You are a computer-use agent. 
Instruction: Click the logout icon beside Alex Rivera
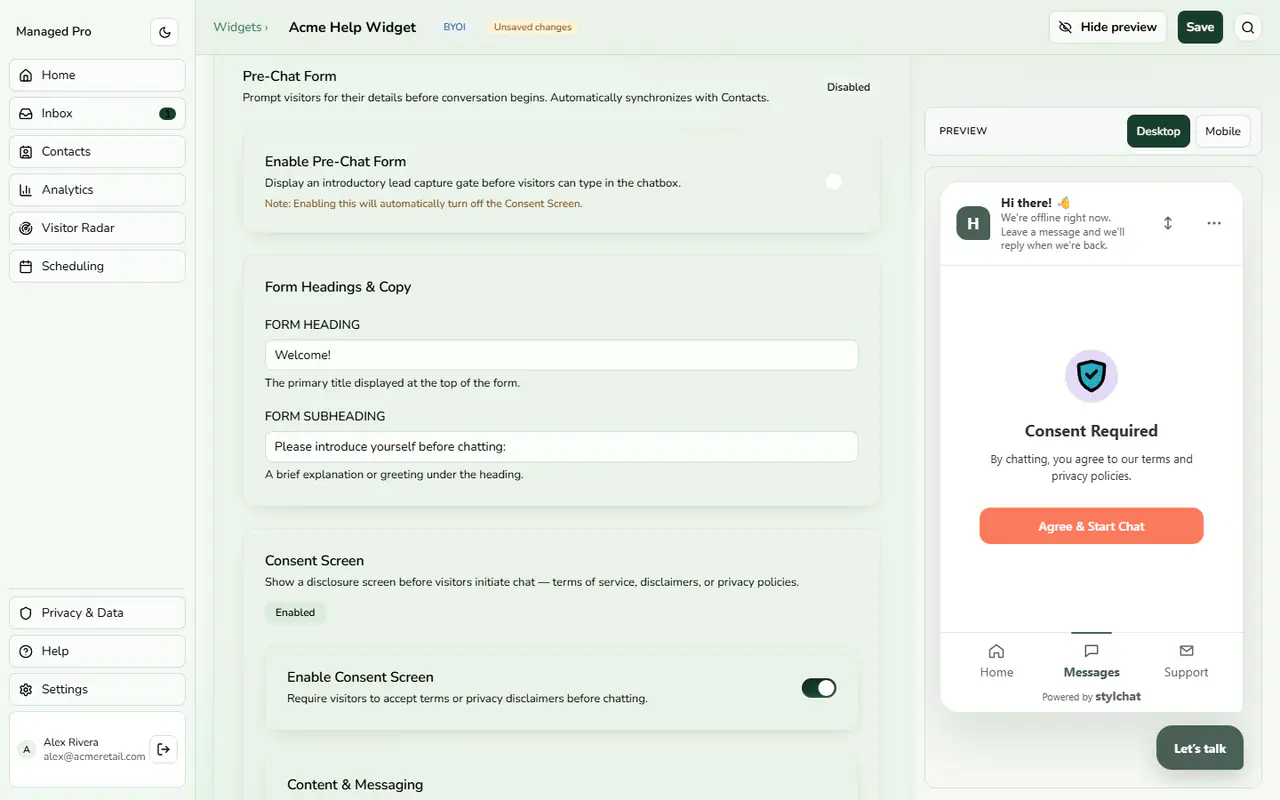(163, 749)
